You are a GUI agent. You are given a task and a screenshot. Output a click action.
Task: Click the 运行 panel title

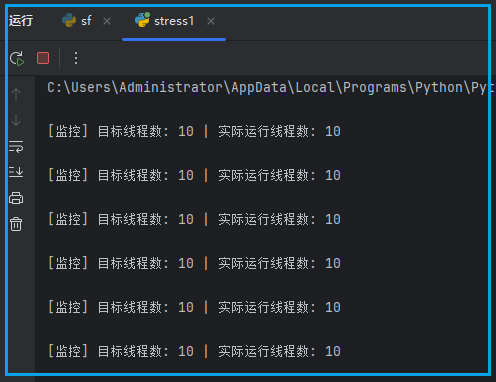[21, 21]
